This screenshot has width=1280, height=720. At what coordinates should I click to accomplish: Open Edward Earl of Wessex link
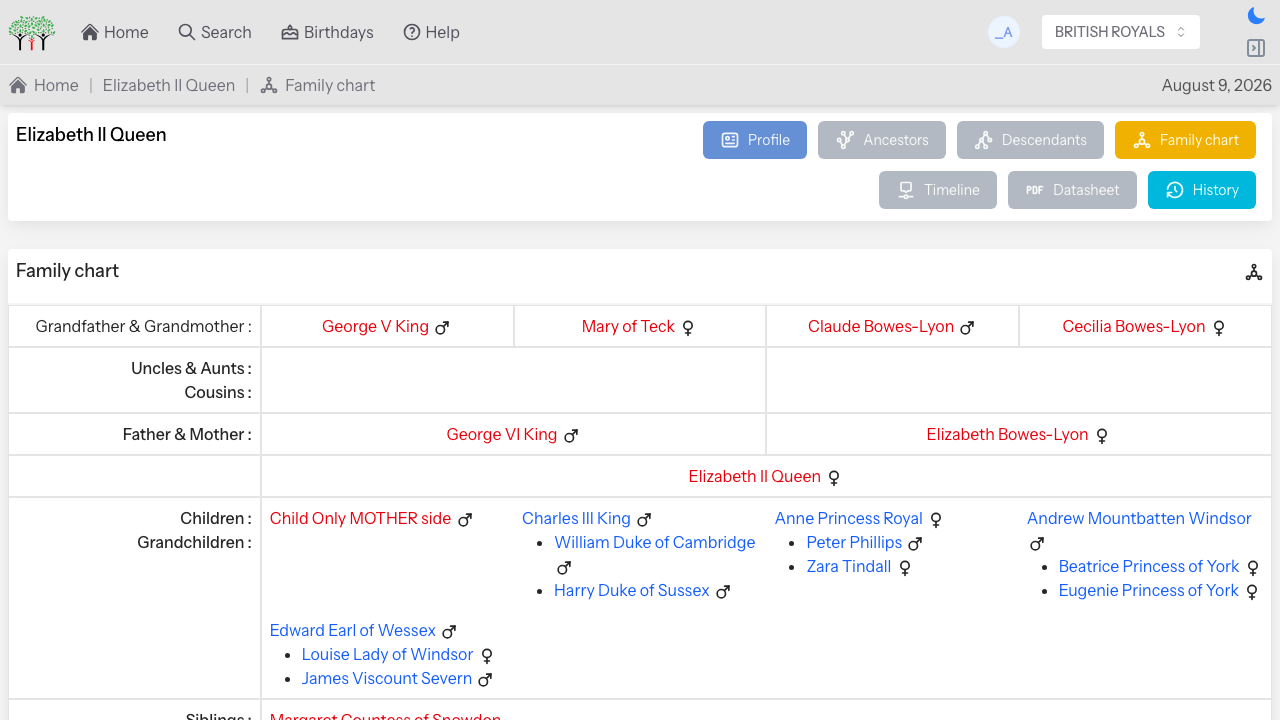[353, 630]
